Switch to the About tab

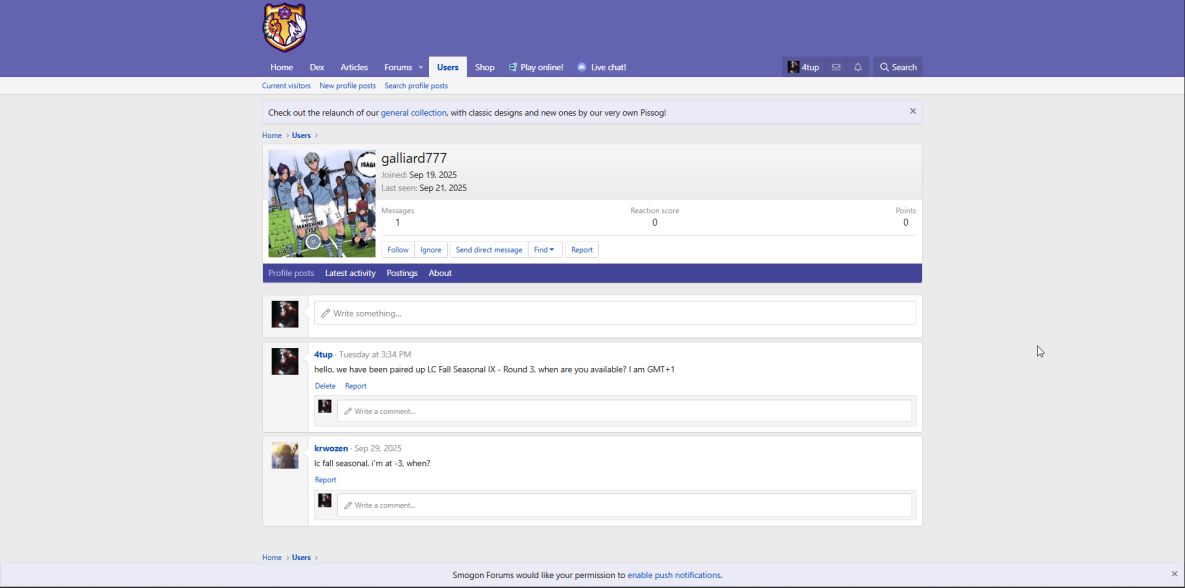440,273
